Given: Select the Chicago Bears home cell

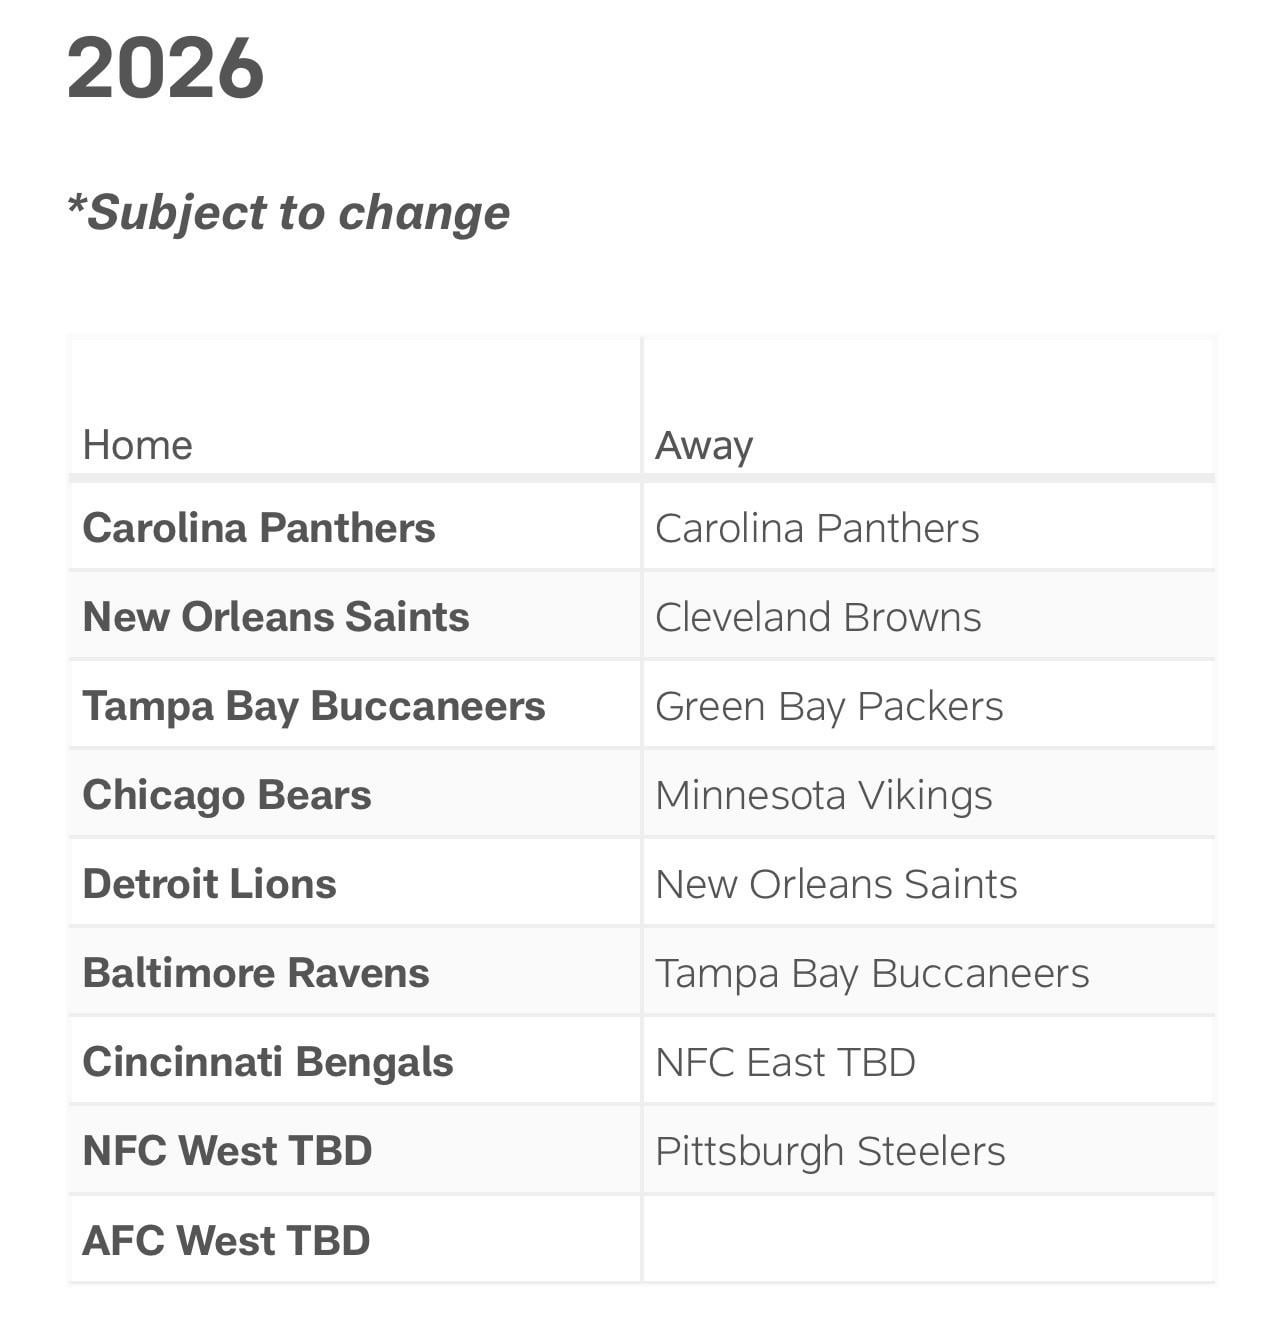Looking at the screenshot, I should coord(227,795).
